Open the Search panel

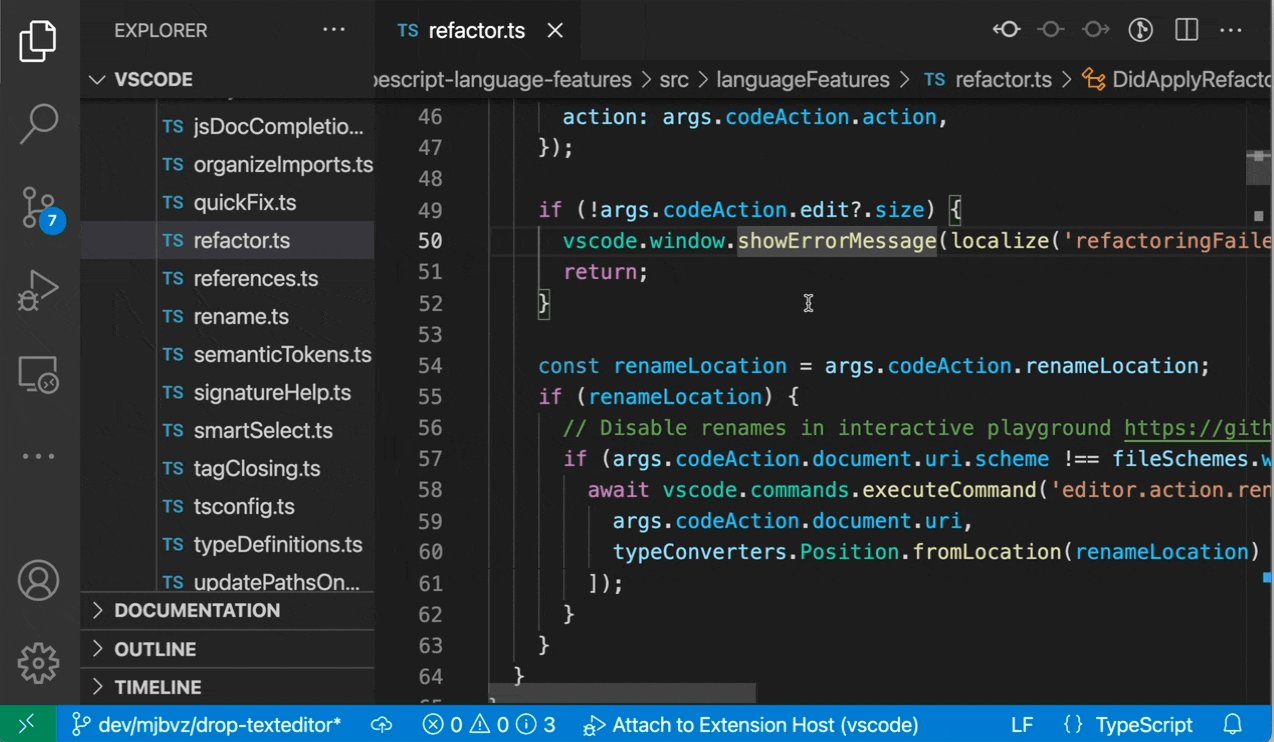click(x=38, y=122)
